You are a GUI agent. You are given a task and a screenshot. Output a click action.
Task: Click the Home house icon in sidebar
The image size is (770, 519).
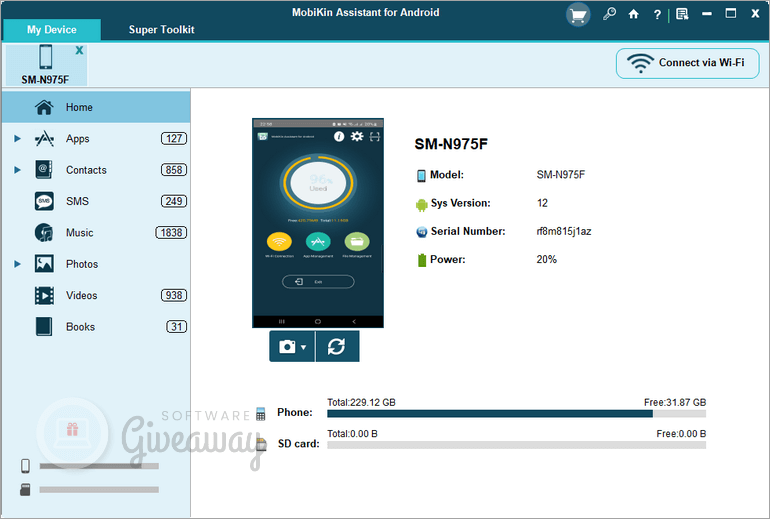tap(44, 107)
